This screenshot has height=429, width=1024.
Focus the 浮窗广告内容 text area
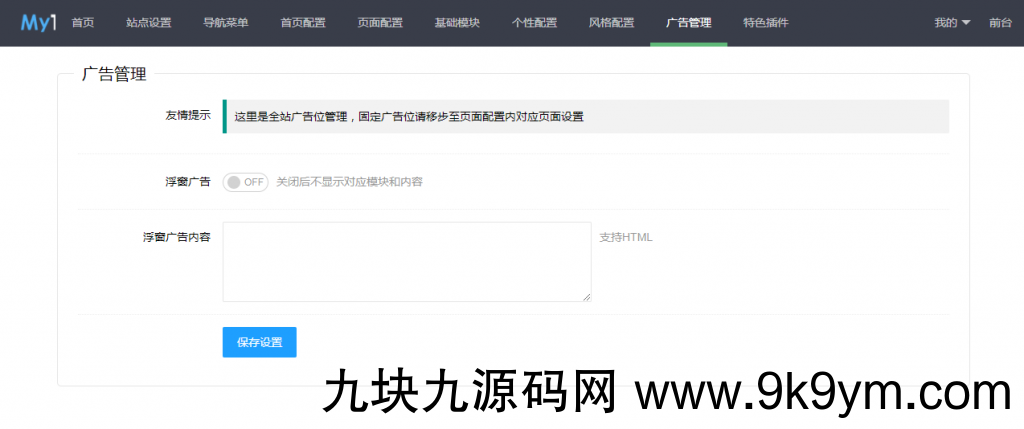click(x=406, y=261)
